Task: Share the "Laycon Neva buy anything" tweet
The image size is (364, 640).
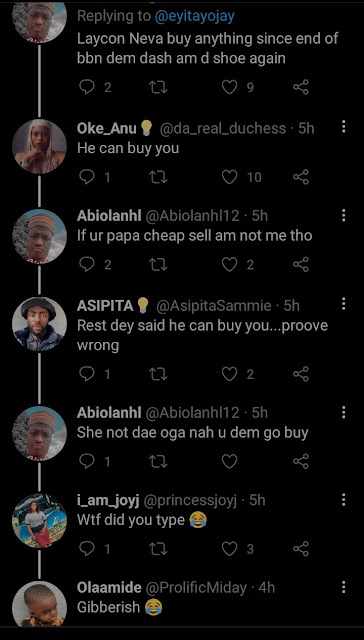Action: click(301, 87)
